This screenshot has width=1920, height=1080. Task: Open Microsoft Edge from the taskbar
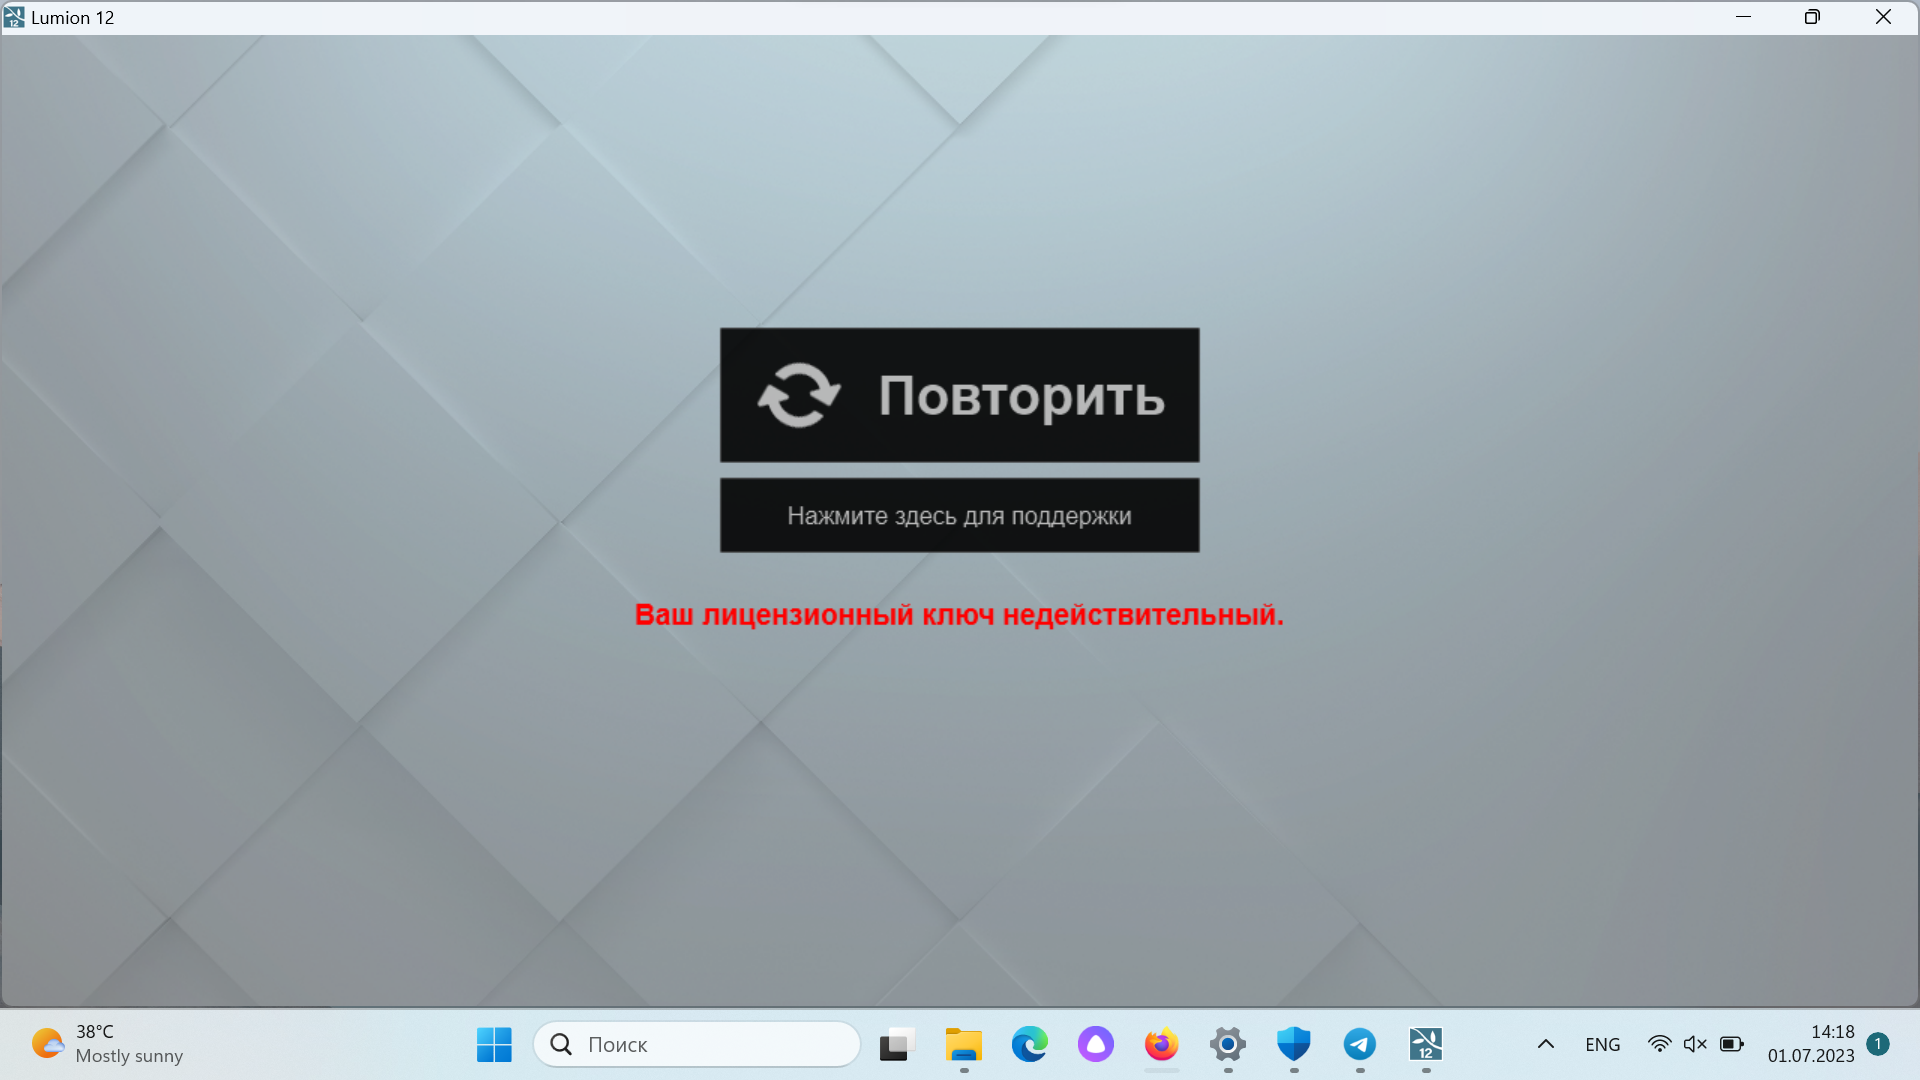tap(1029, 1044)
